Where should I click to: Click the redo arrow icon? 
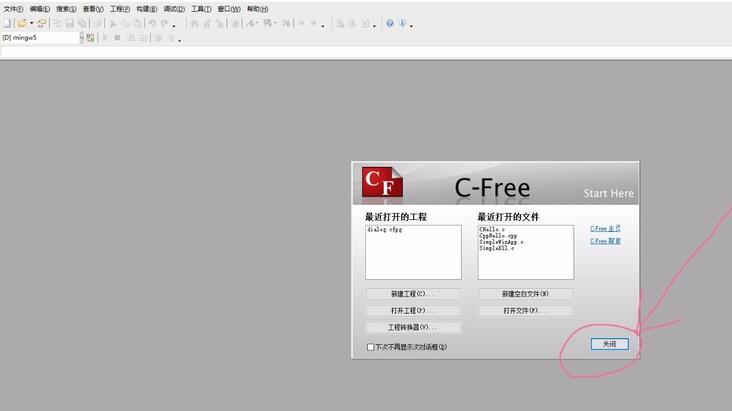165,23
